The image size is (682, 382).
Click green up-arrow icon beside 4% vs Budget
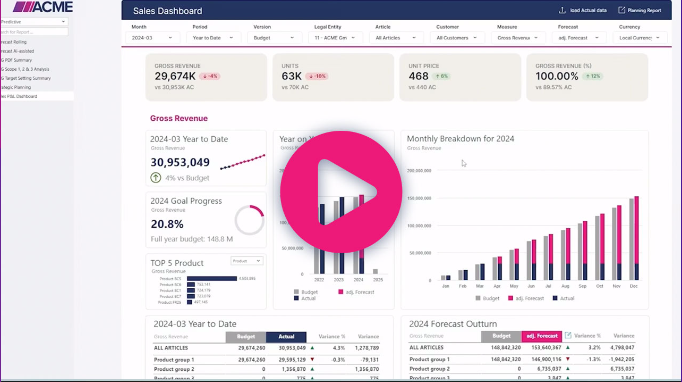pyautogui.click(x=156, y=178)
